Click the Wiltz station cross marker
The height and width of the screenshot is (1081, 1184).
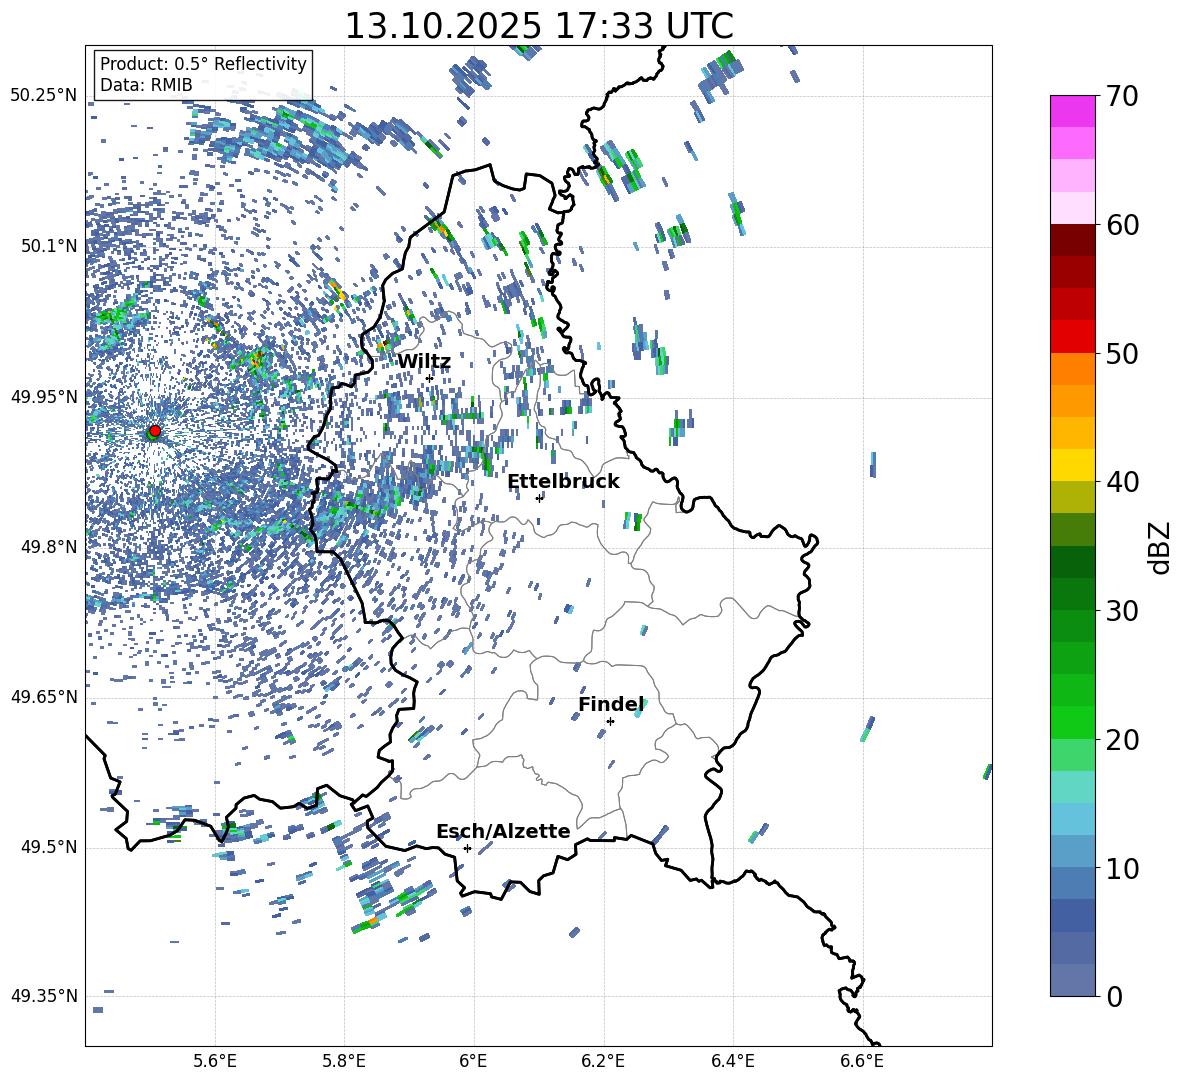pos(429,378)
